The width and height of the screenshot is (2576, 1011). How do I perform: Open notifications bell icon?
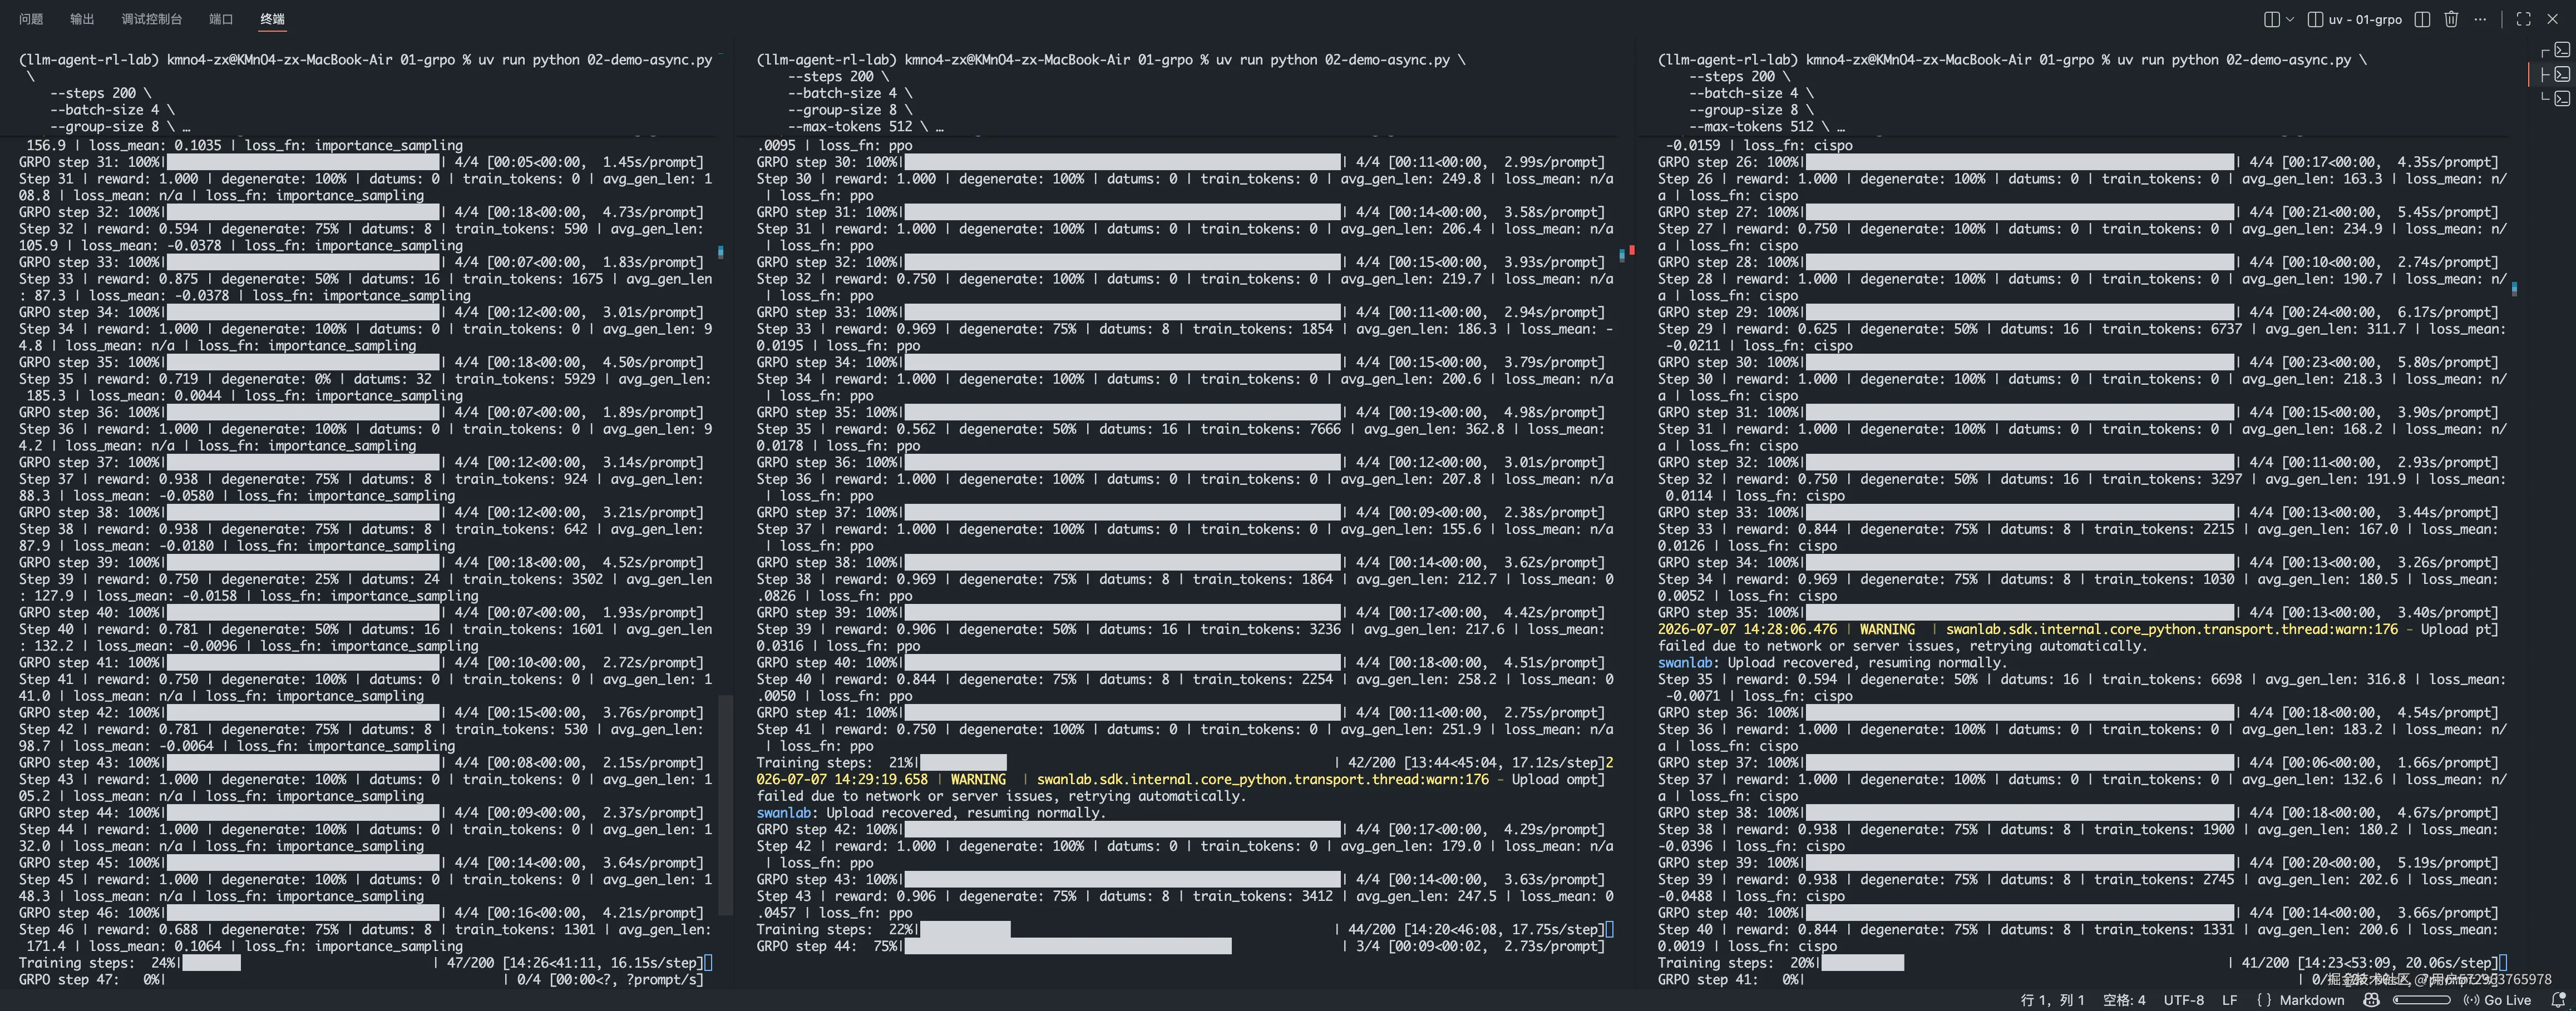tap(2559, 1000)
